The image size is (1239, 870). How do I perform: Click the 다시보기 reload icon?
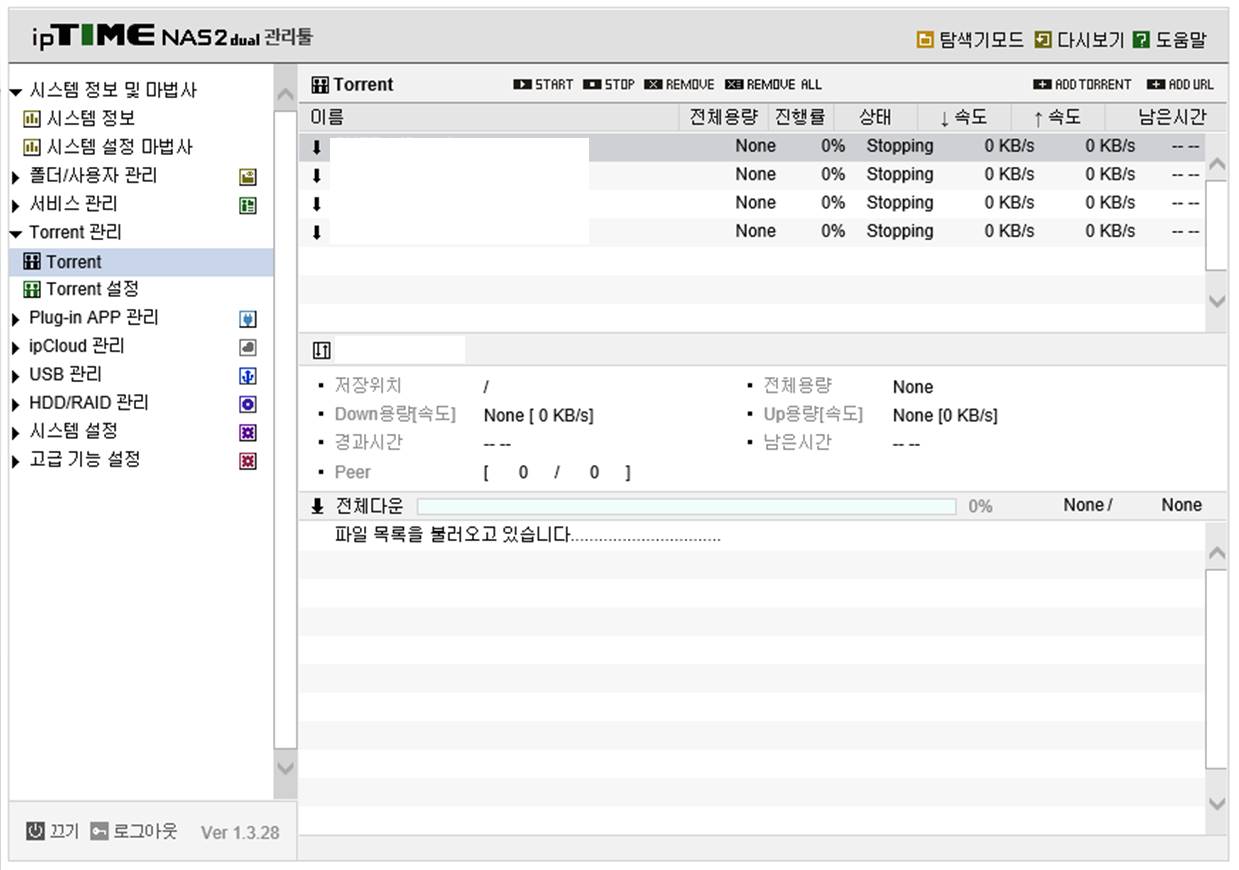point(1043,40)
